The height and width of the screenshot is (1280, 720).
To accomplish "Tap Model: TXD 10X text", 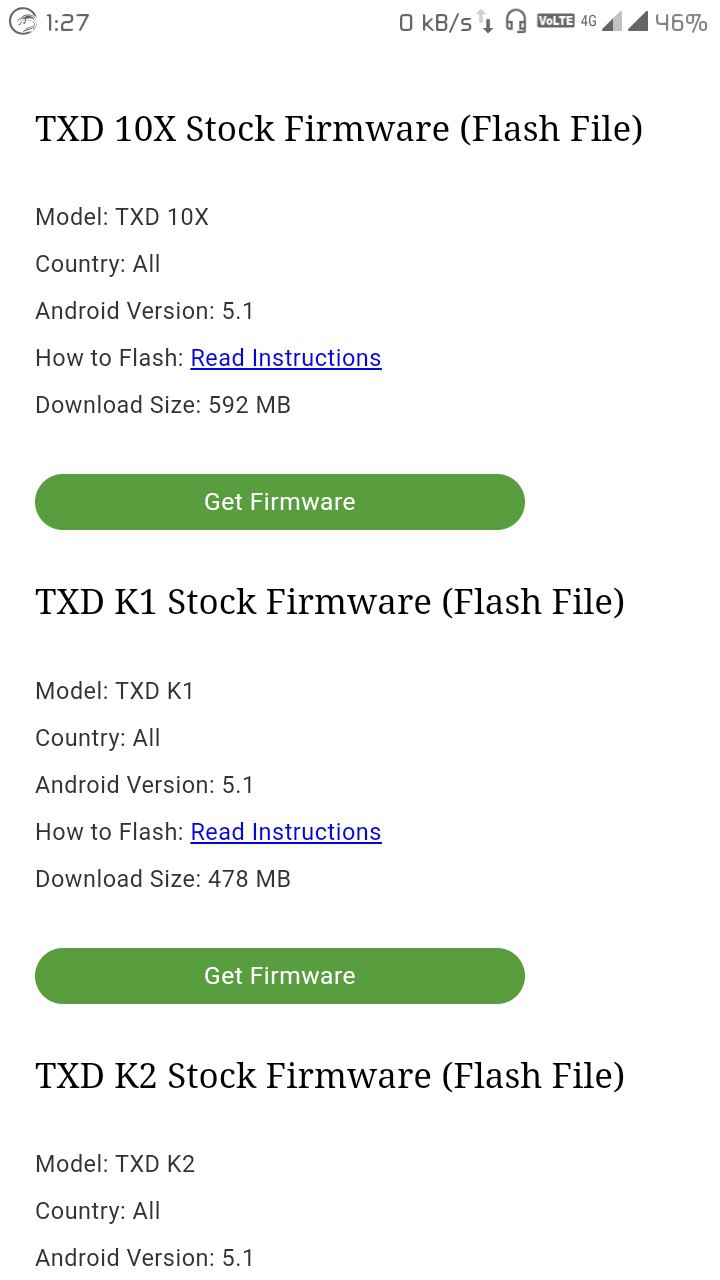I will point(122,217).
